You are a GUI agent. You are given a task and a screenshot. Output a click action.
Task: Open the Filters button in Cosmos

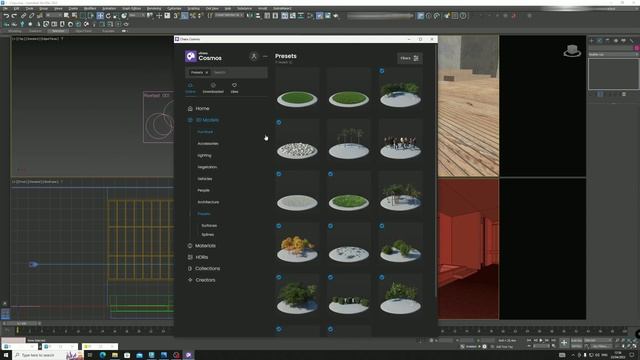click(409, 58)
